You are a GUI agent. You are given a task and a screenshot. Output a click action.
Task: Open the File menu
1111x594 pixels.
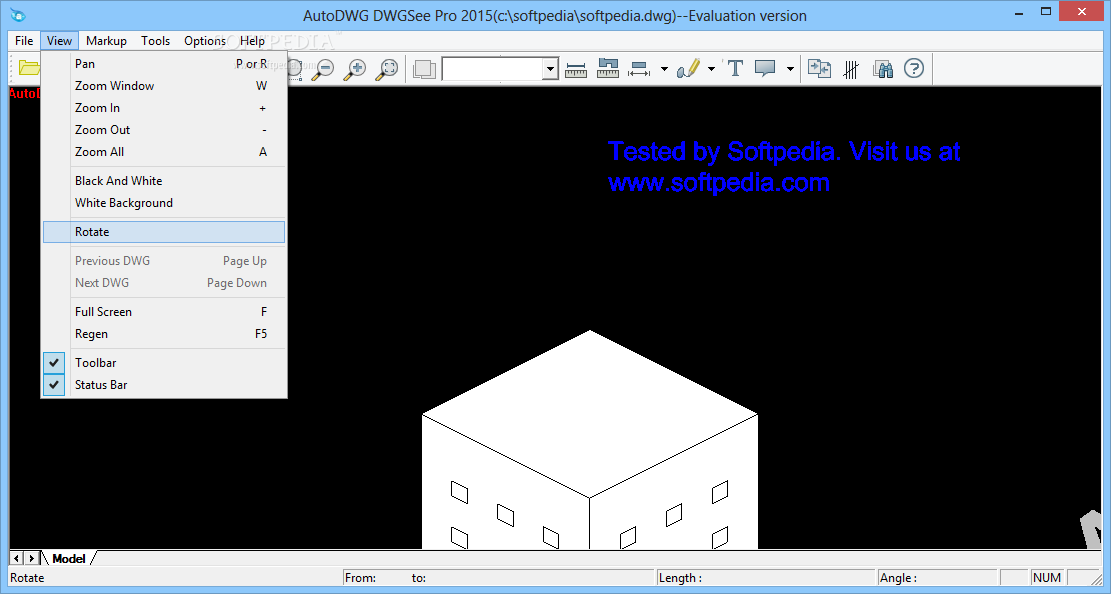24,40
